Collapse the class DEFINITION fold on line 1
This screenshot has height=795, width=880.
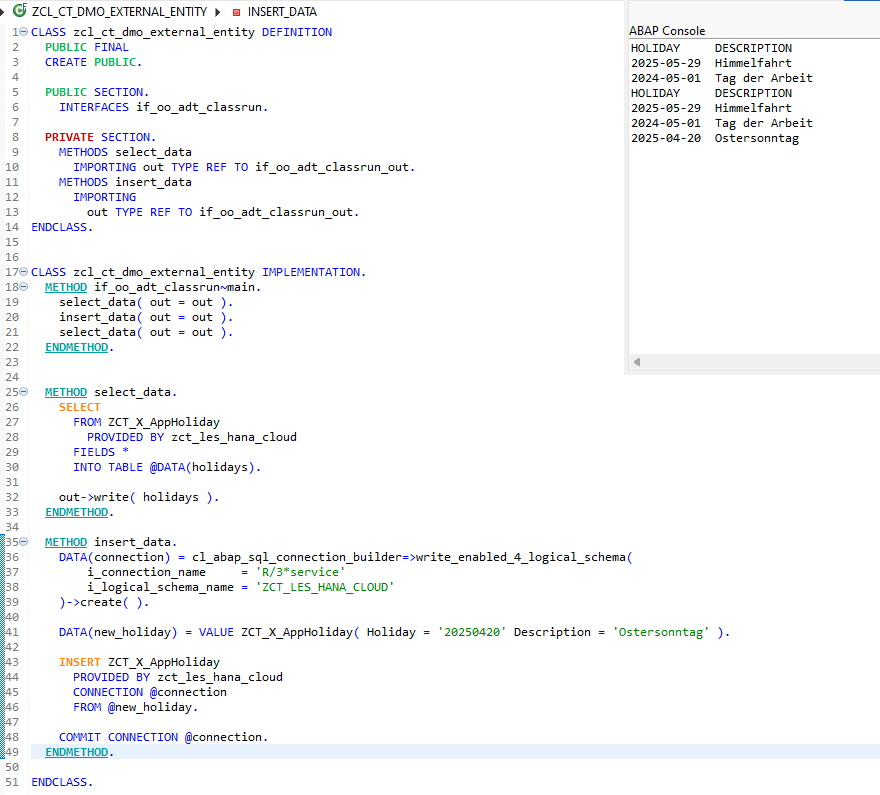pos(24,32)
